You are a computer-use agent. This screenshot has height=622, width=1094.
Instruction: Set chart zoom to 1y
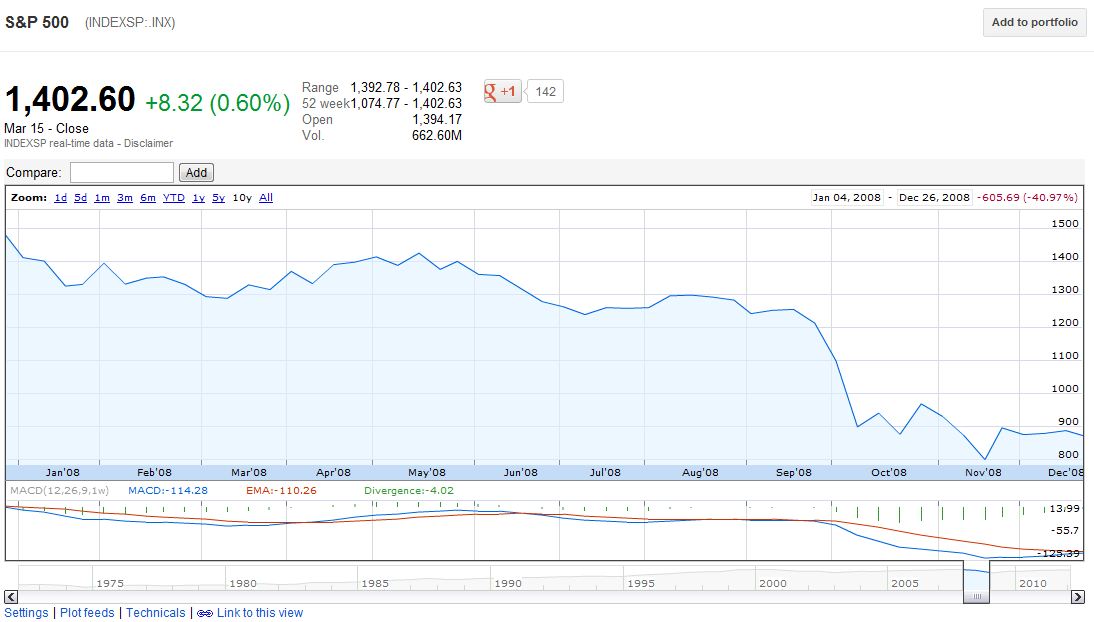[x=199, y=198]
